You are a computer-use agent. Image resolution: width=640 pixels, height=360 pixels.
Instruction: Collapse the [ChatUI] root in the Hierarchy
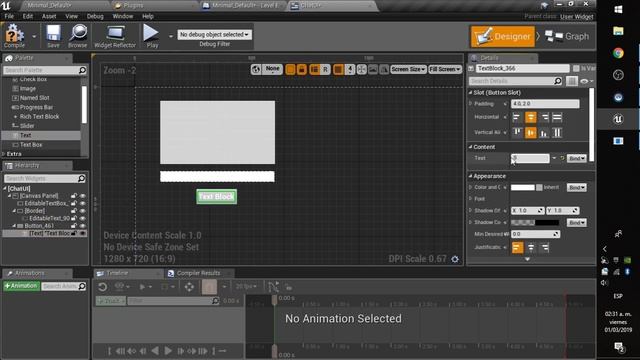pos(5,189)
